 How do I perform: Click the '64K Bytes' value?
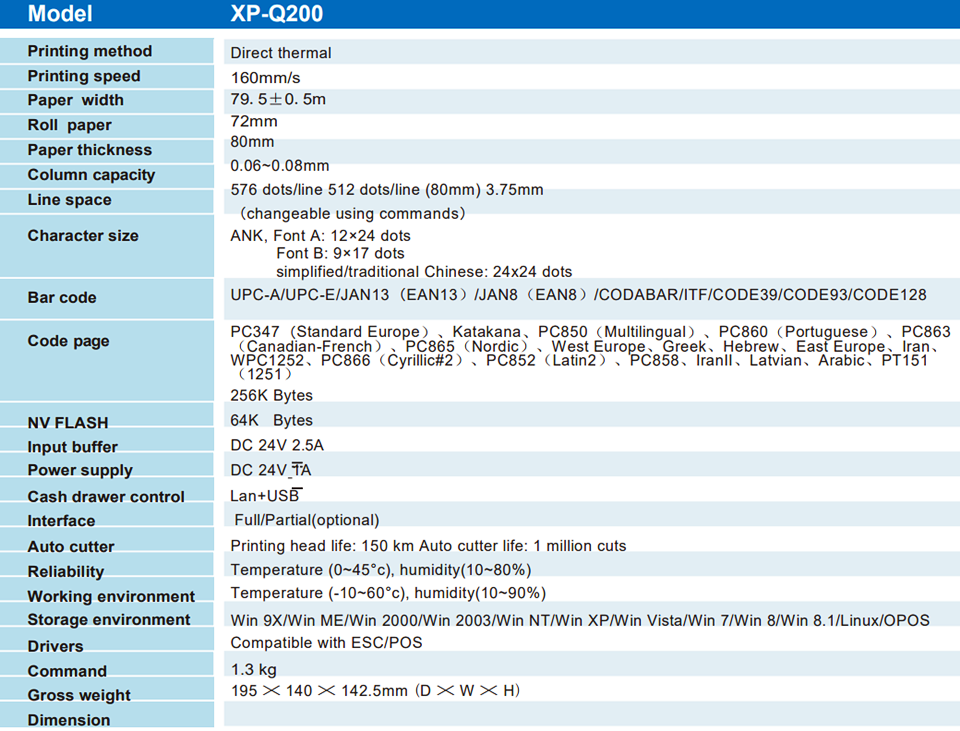(x=271, y=420)
